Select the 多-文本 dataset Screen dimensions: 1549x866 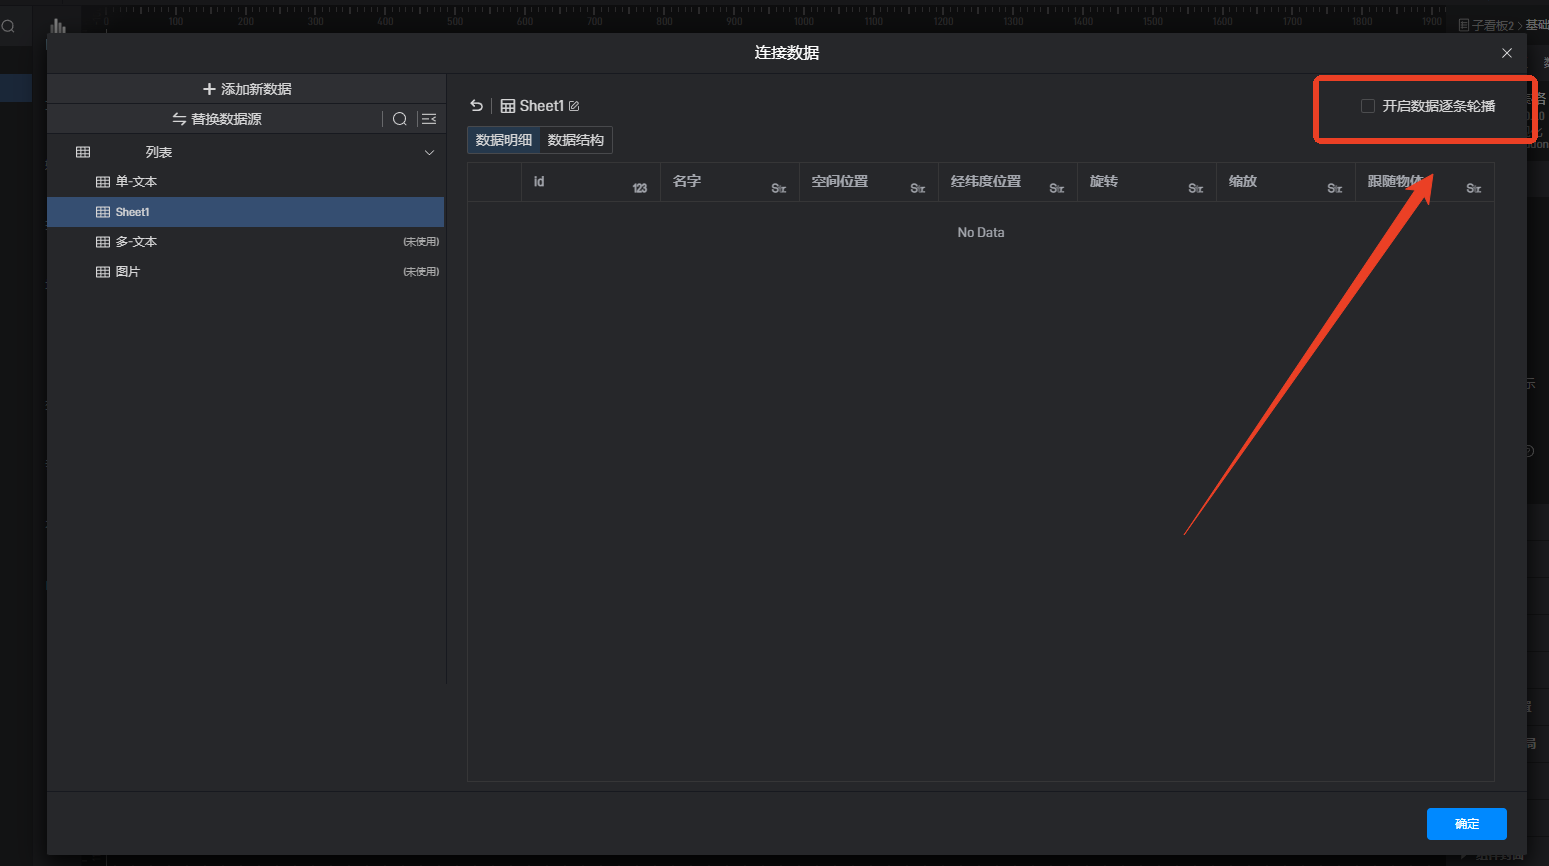pyautogui.click(x=136, y=242)
